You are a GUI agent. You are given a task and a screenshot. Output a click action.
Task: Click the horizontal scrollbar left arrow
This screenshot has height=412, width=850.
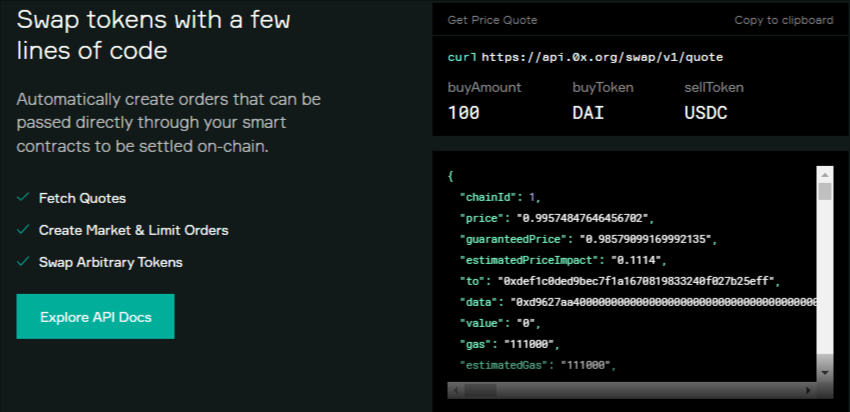(x=455, y=390)
